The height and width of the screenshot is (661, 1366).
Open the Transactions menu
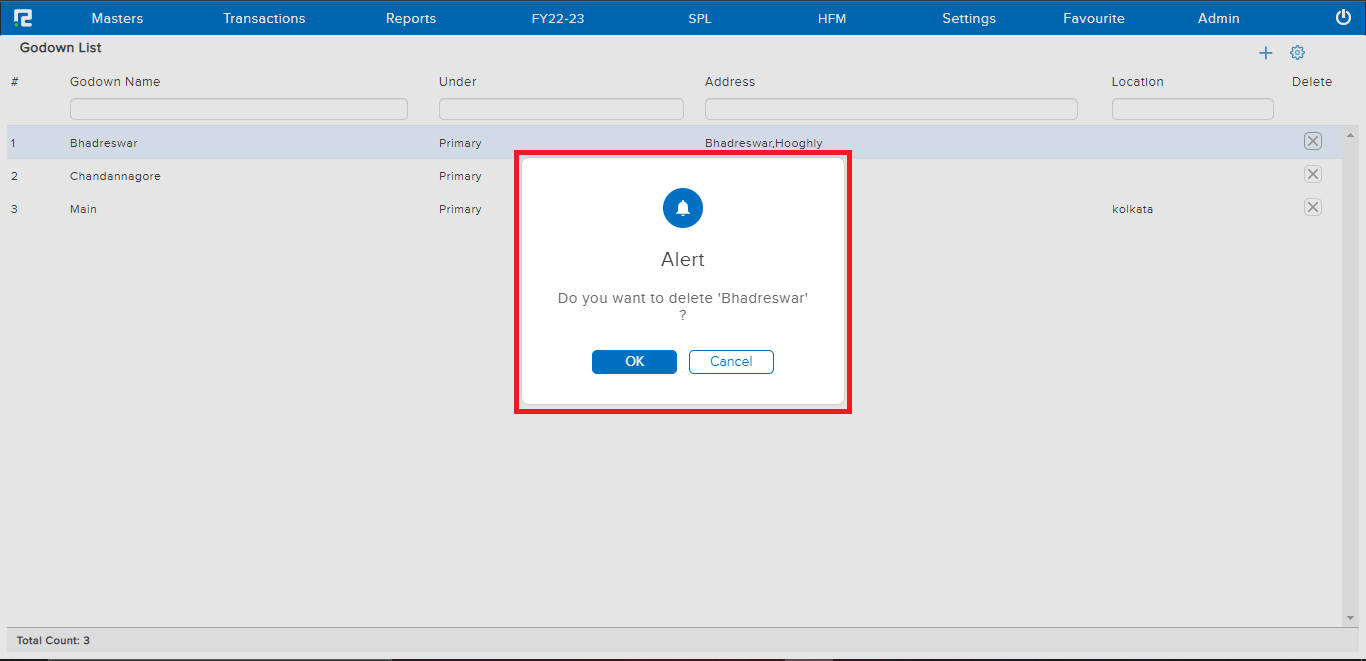[x=264, y=18]
